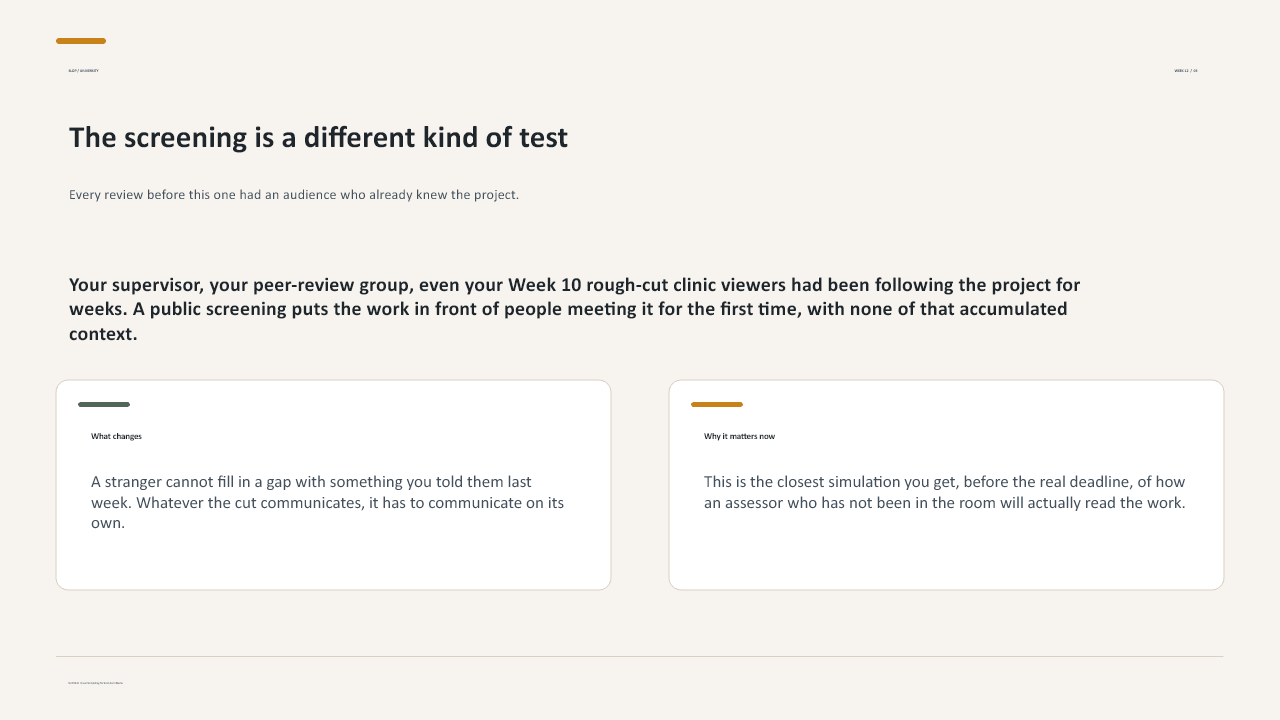Click the orange accent bar in 'Why it matters now' card
The width and height of the screenshot is (1280, 720).
click(717, 405)
